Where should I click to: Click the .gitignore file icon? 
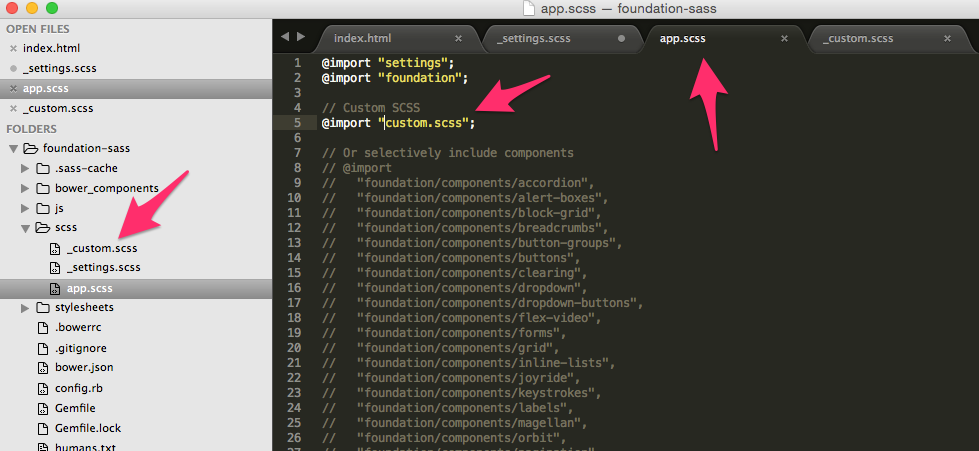pyautogui.click(x=42, y=348)
